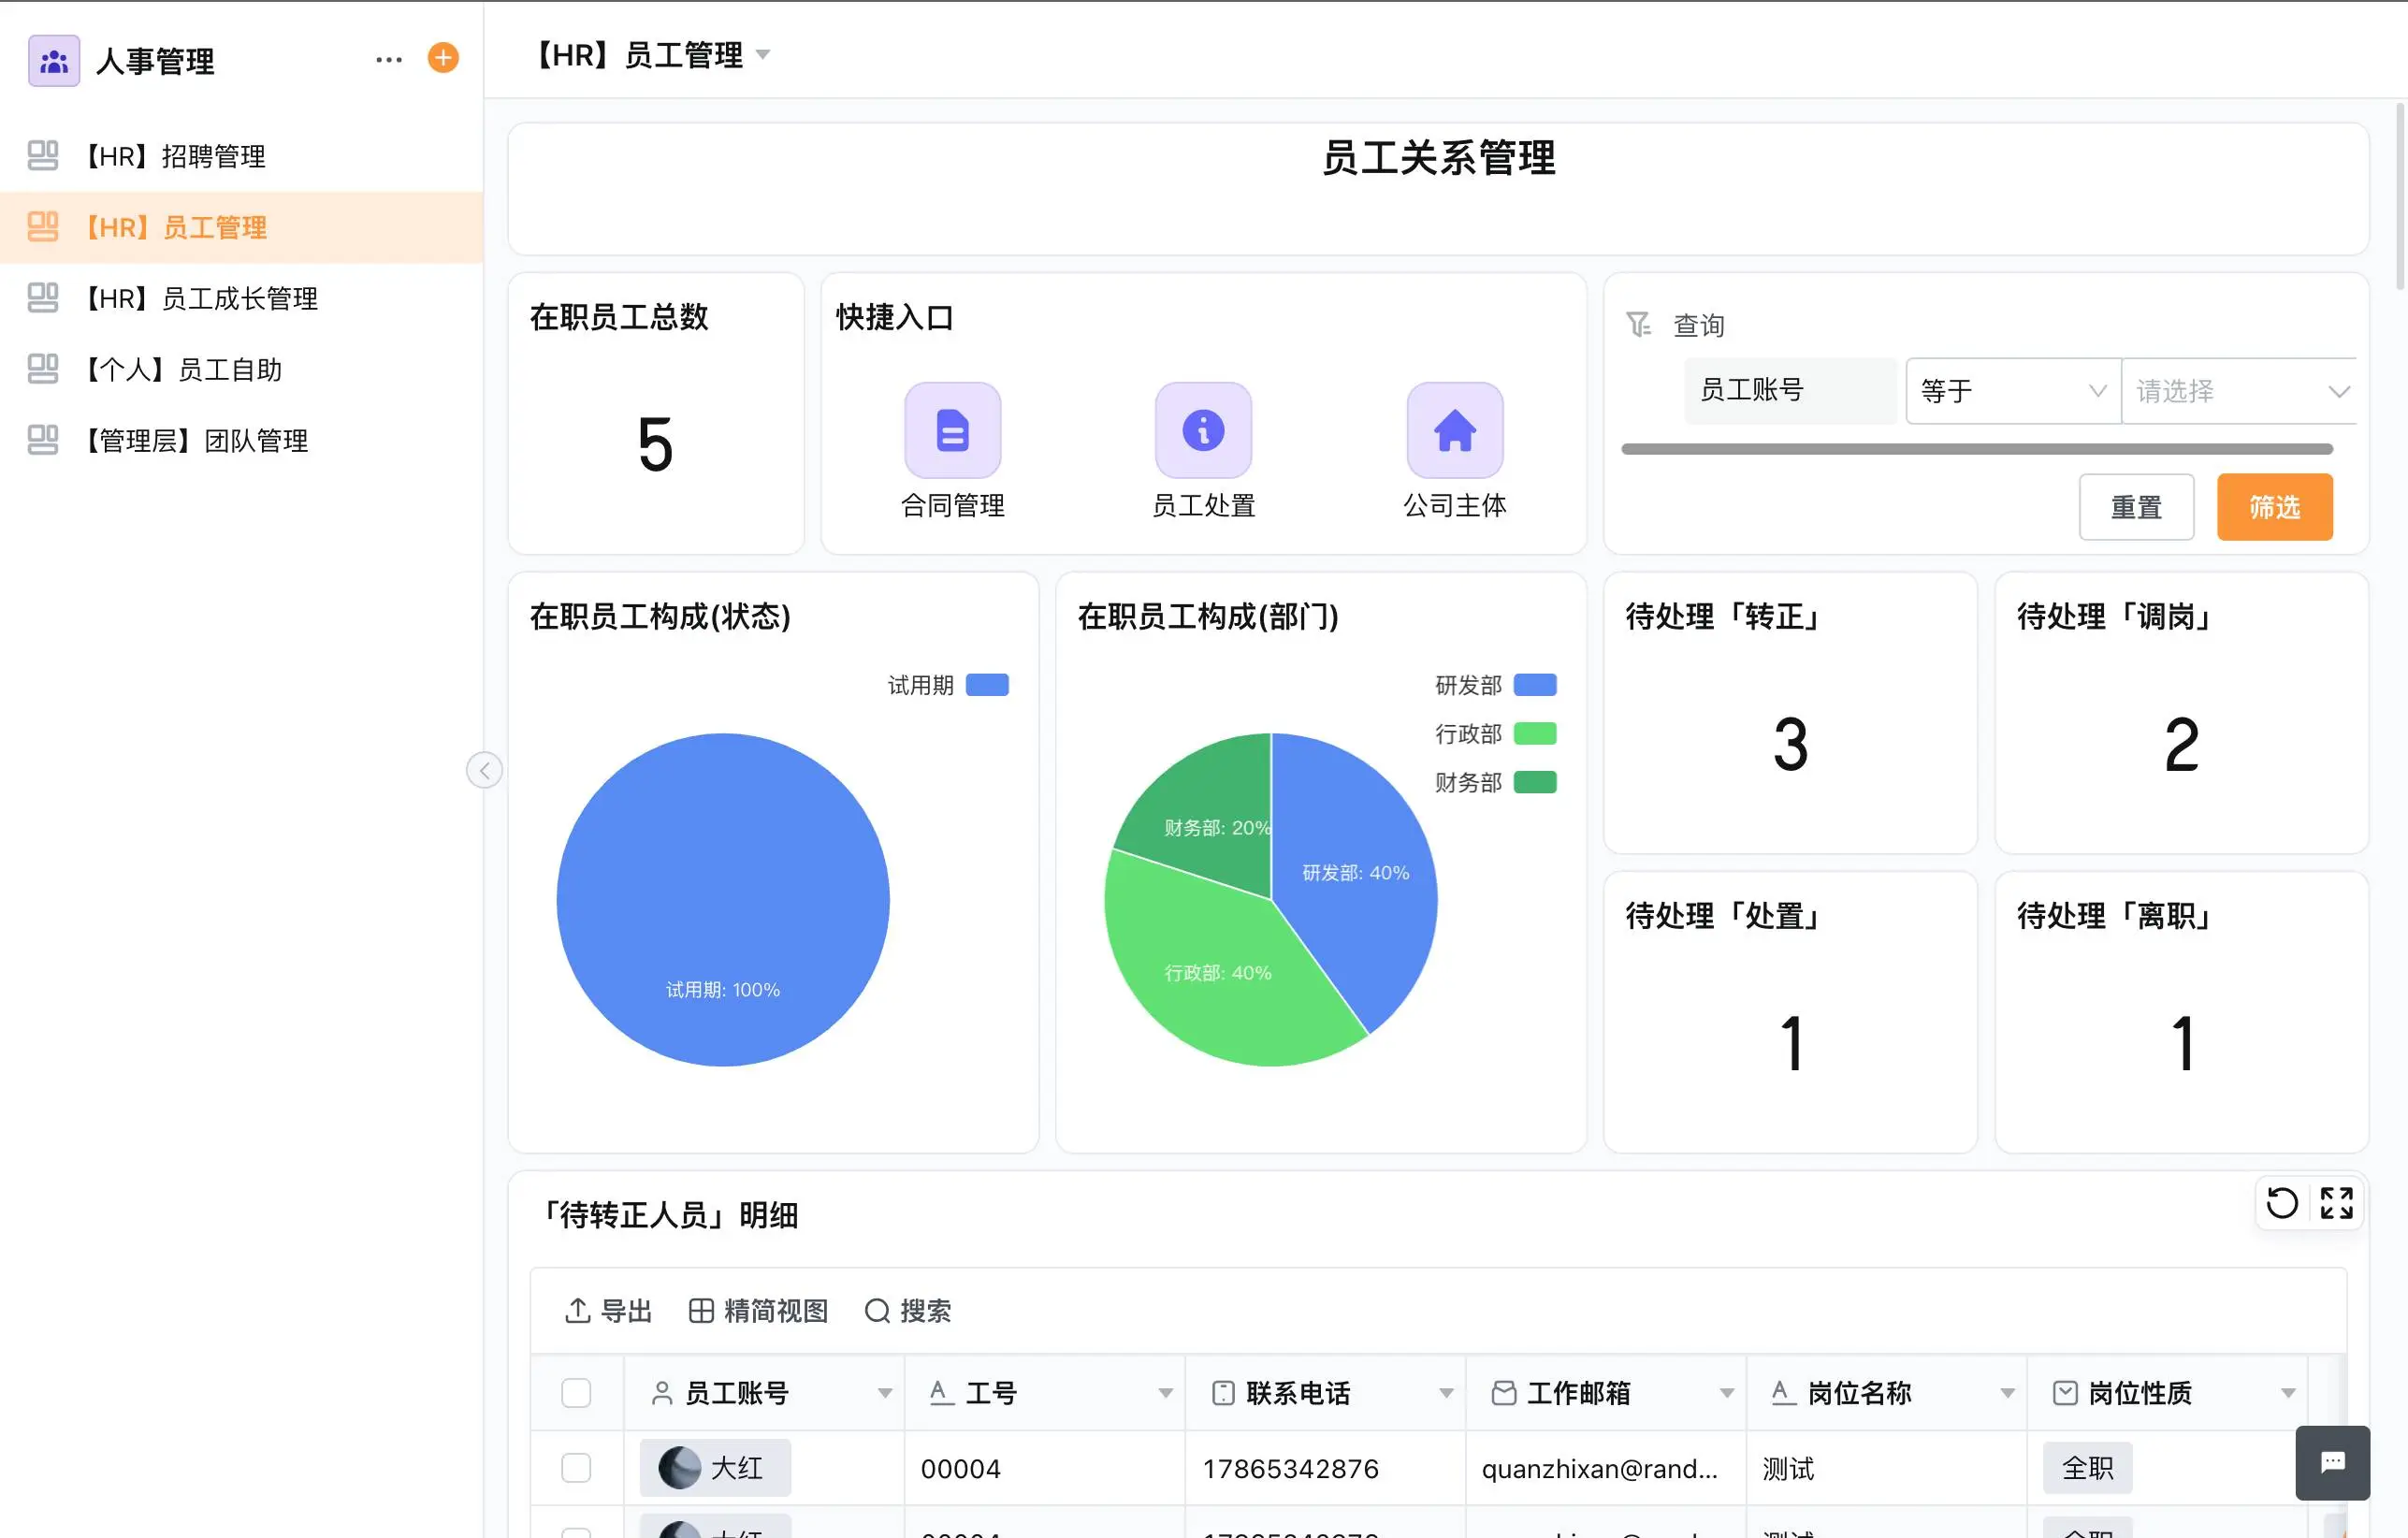Open 【个人】员工自助 in sidebar
Viewport: 2408px width, 1538px height.
coord(241,369)
